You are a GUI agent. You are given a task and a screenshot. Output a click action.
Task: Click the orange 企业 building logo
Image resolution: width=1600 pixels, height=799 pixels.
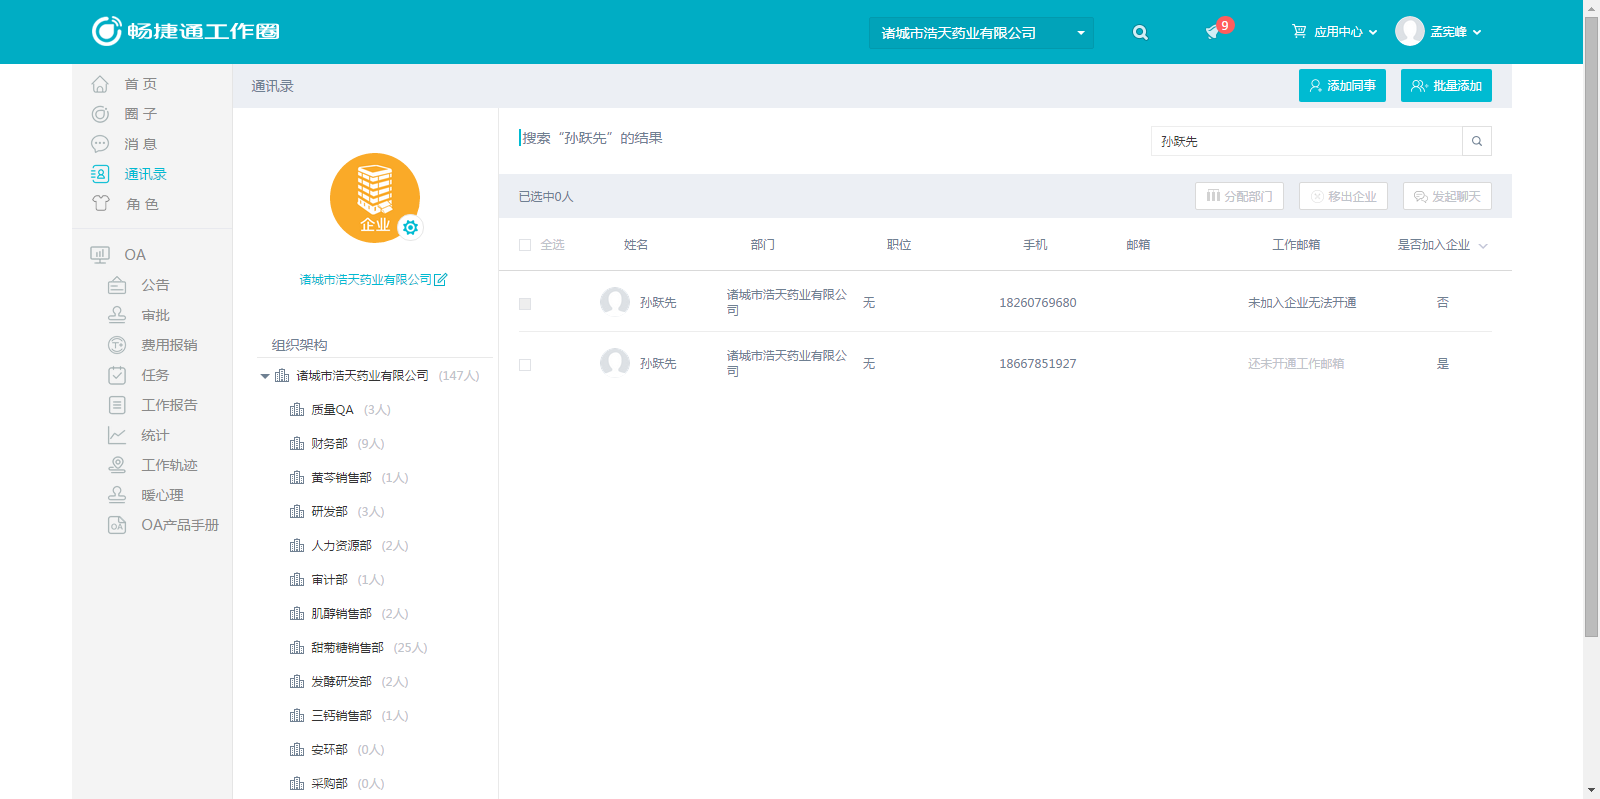click(375, 198)
